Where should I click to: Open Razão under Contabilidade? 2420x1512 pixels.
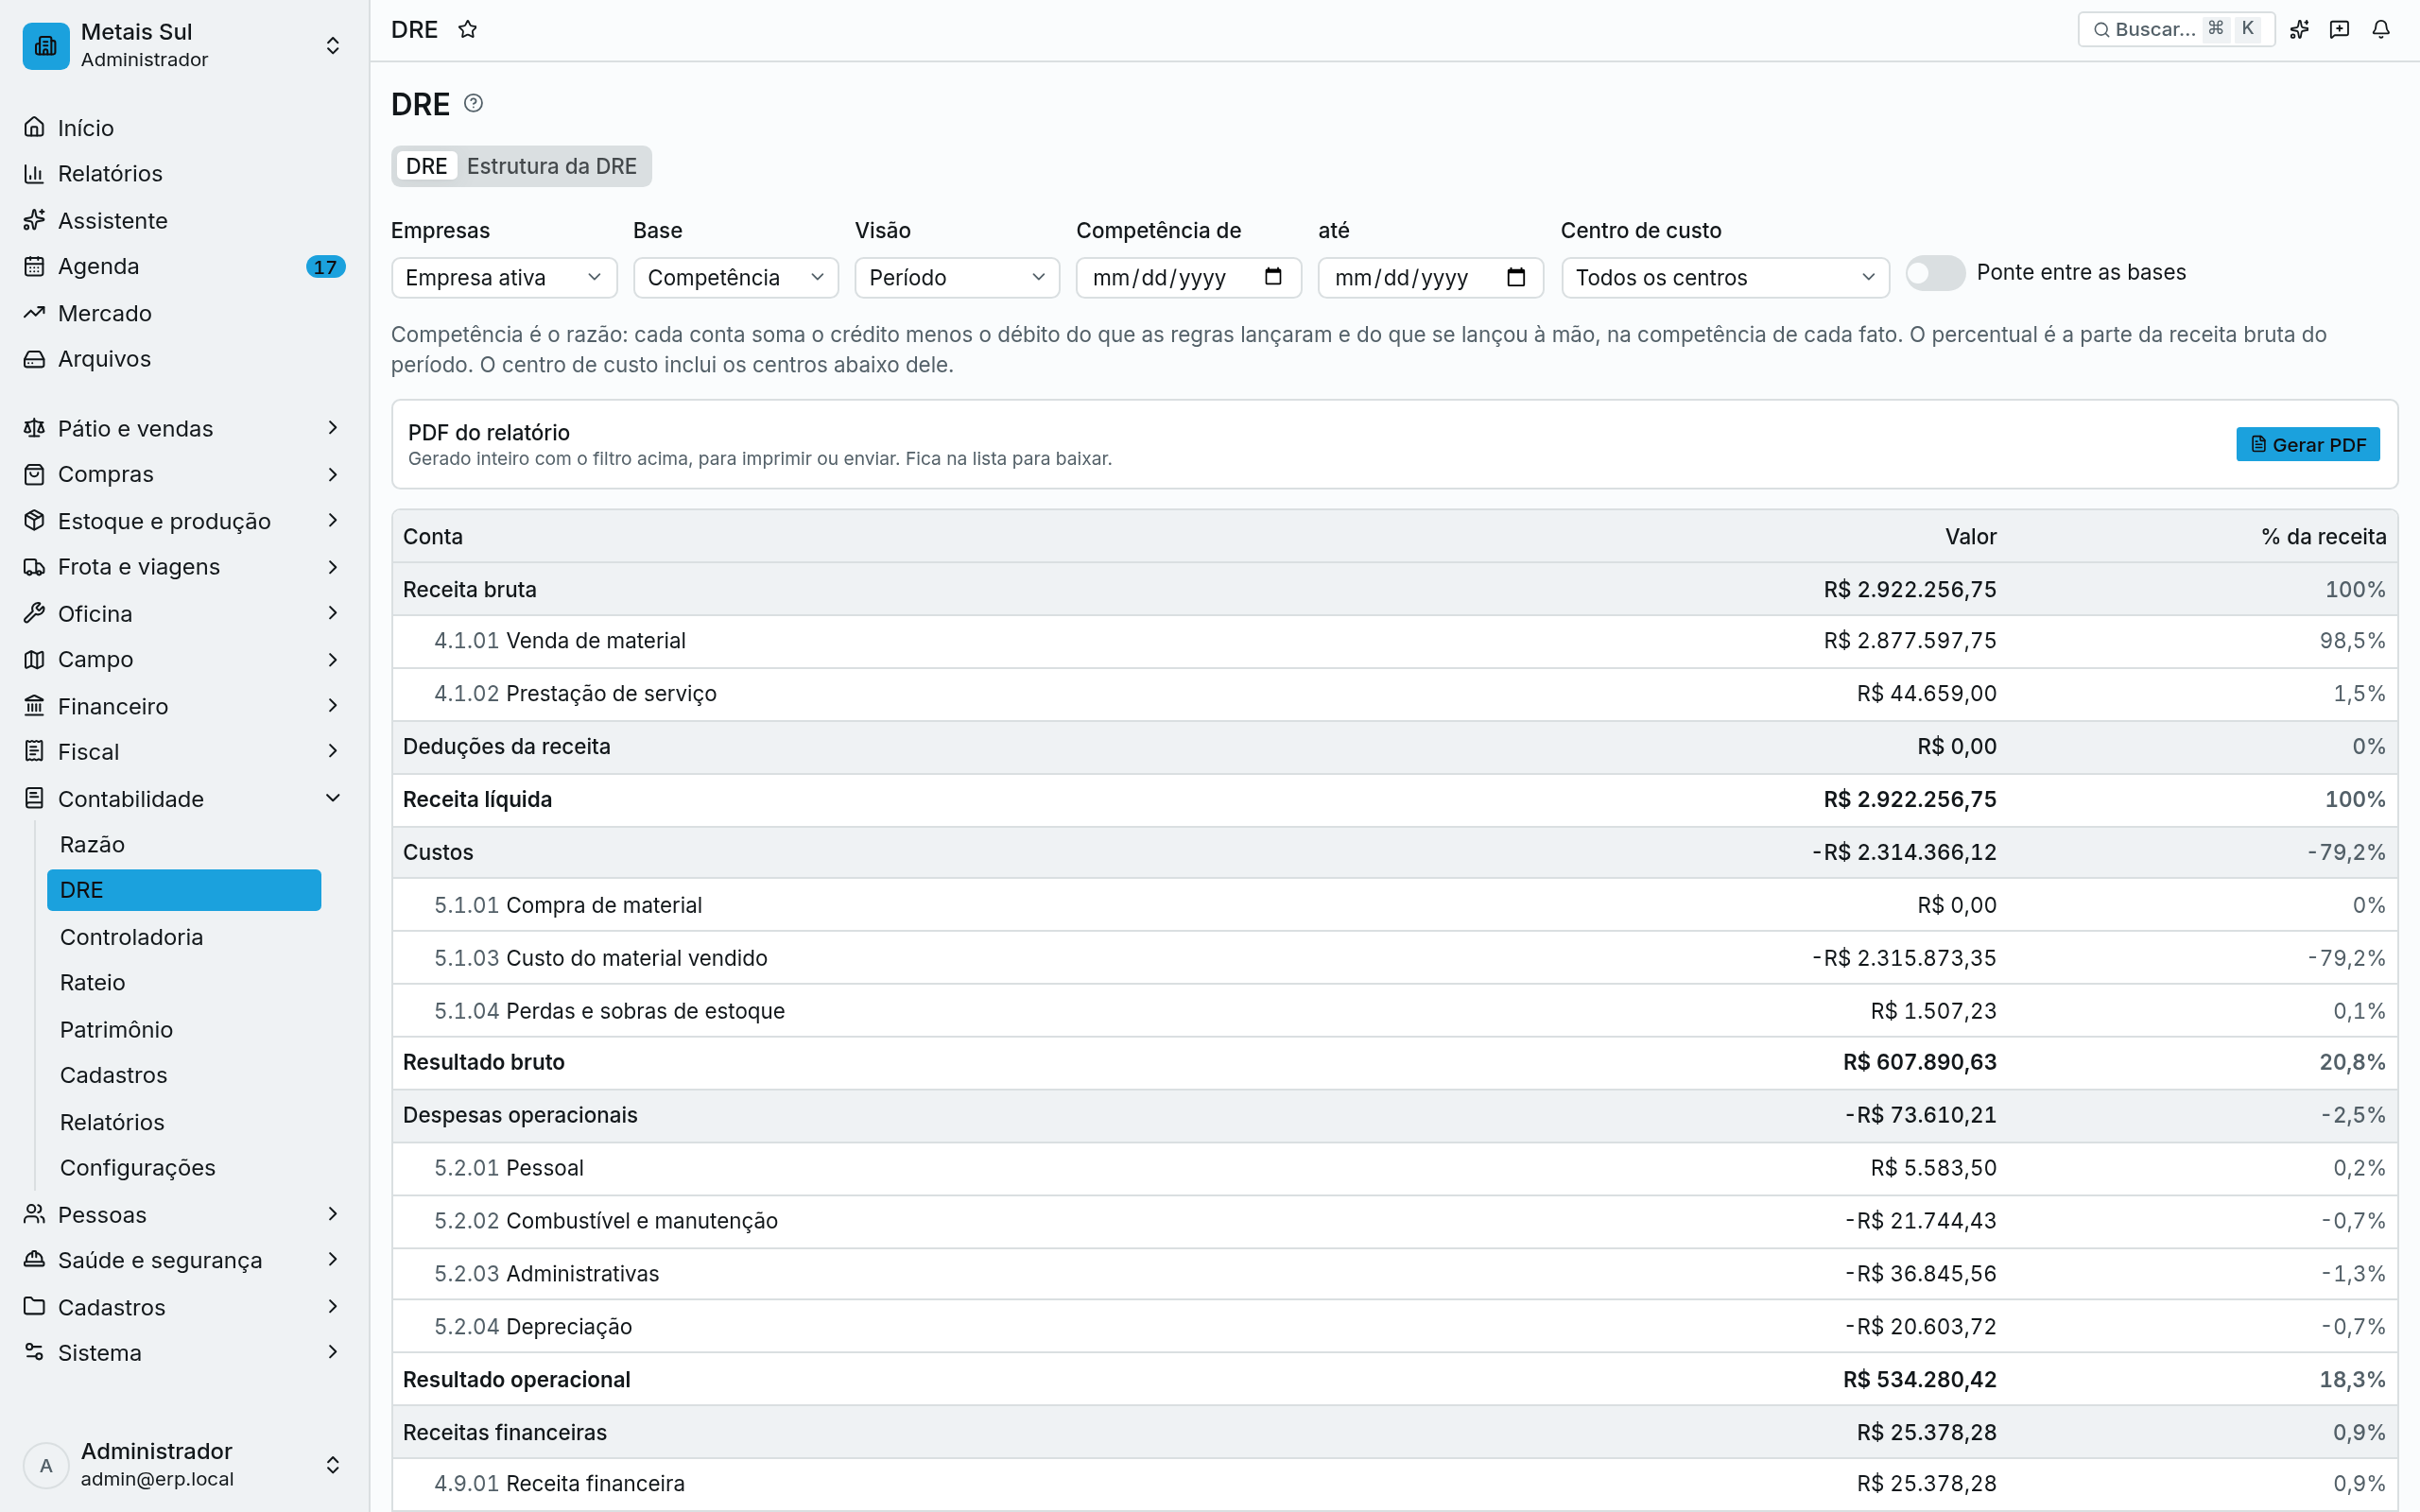(x=184, y=844)
